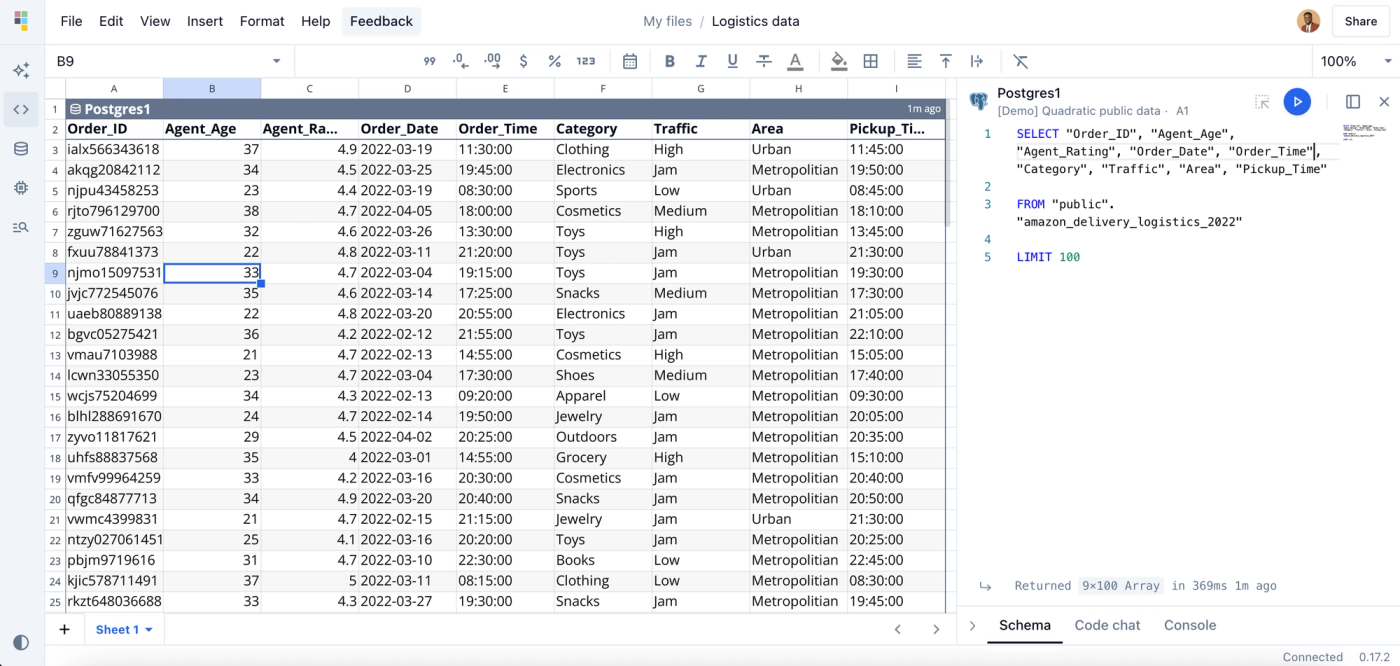
Task: Open the Edit menu
Action: tap(111, 21)
